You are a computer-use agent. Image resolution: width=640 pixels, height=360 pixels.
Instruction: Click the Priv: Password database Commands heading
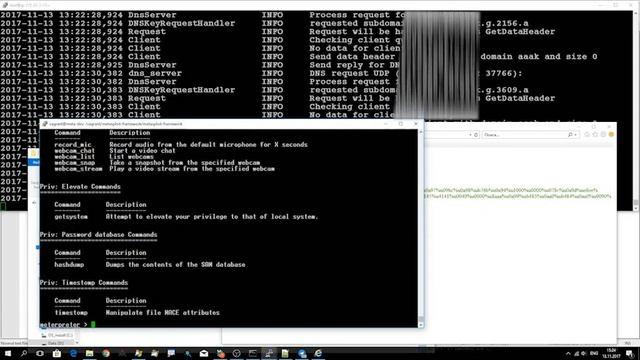coord(98,235)
